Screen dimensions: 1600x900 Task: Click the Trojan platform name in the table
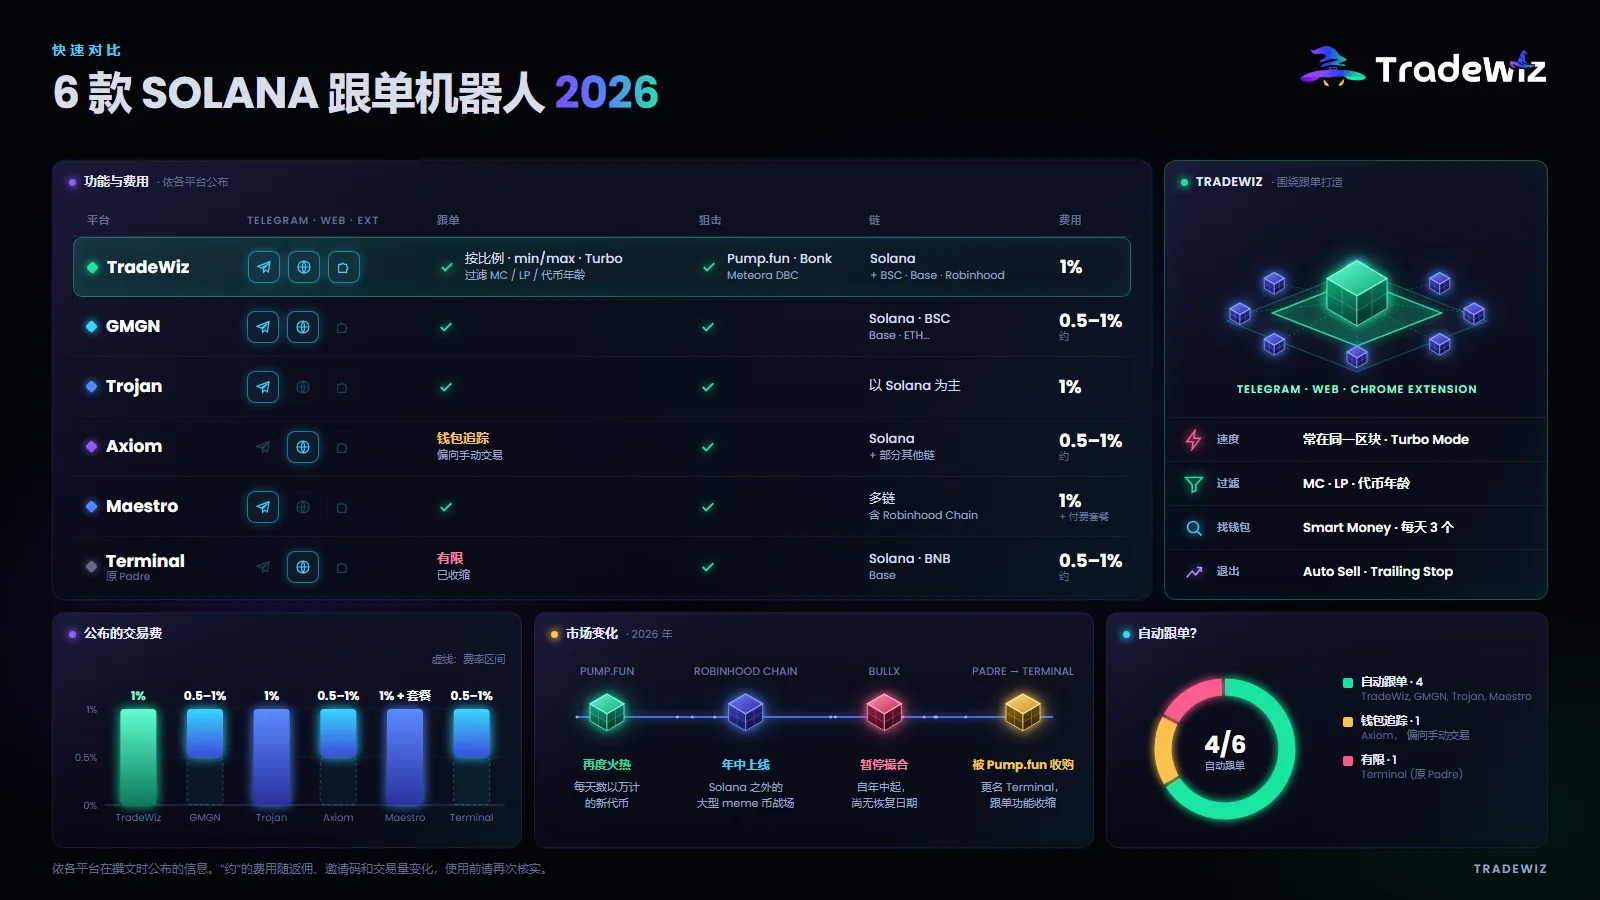click(134, 386)
